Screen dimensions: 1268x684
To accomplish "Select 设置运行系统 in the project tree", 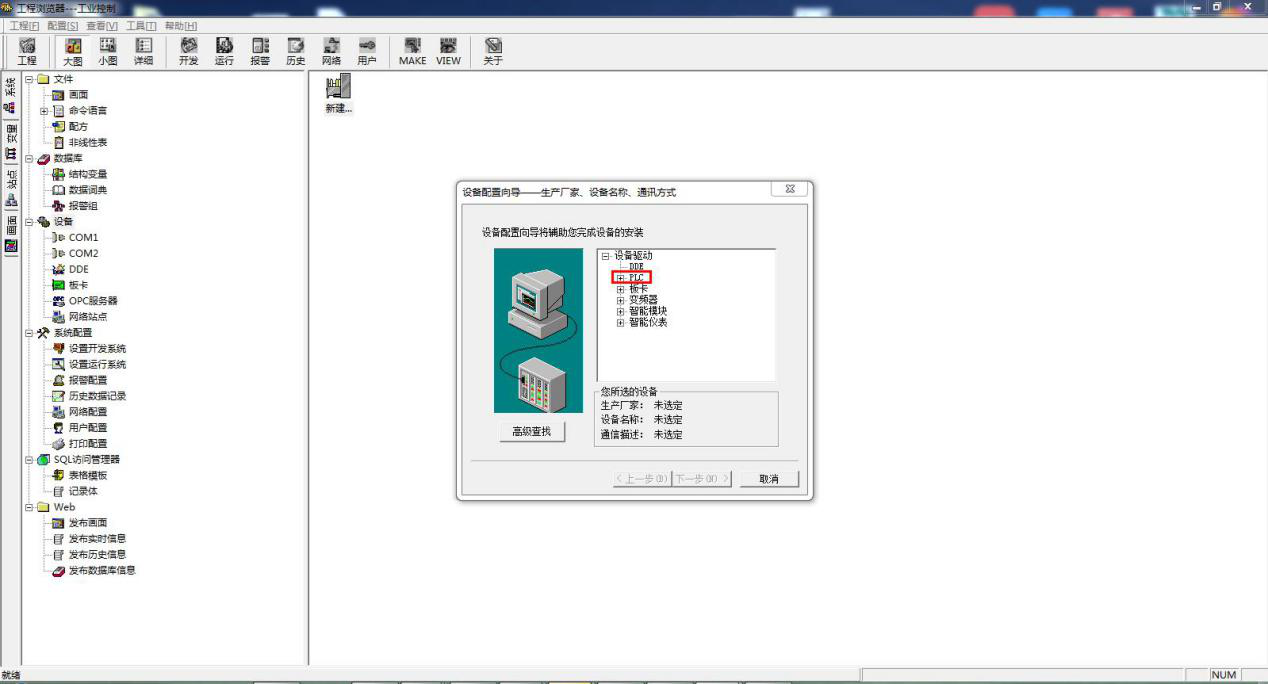I will pos(97,364).
